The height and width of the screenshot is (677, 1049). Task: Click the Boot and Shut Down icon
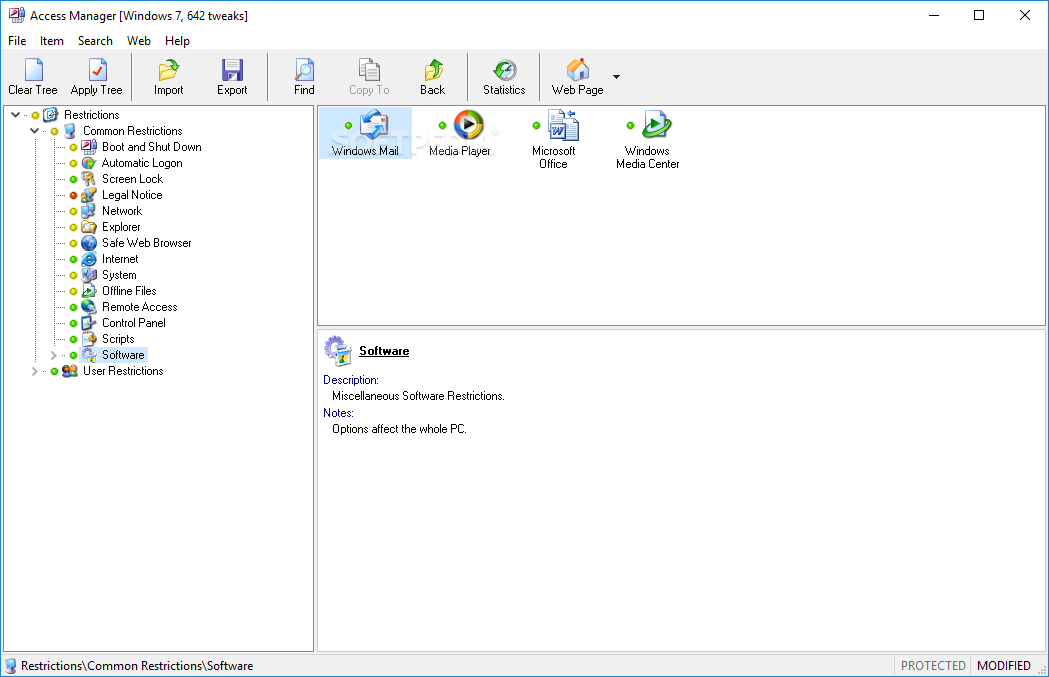(x=89, y=147)
